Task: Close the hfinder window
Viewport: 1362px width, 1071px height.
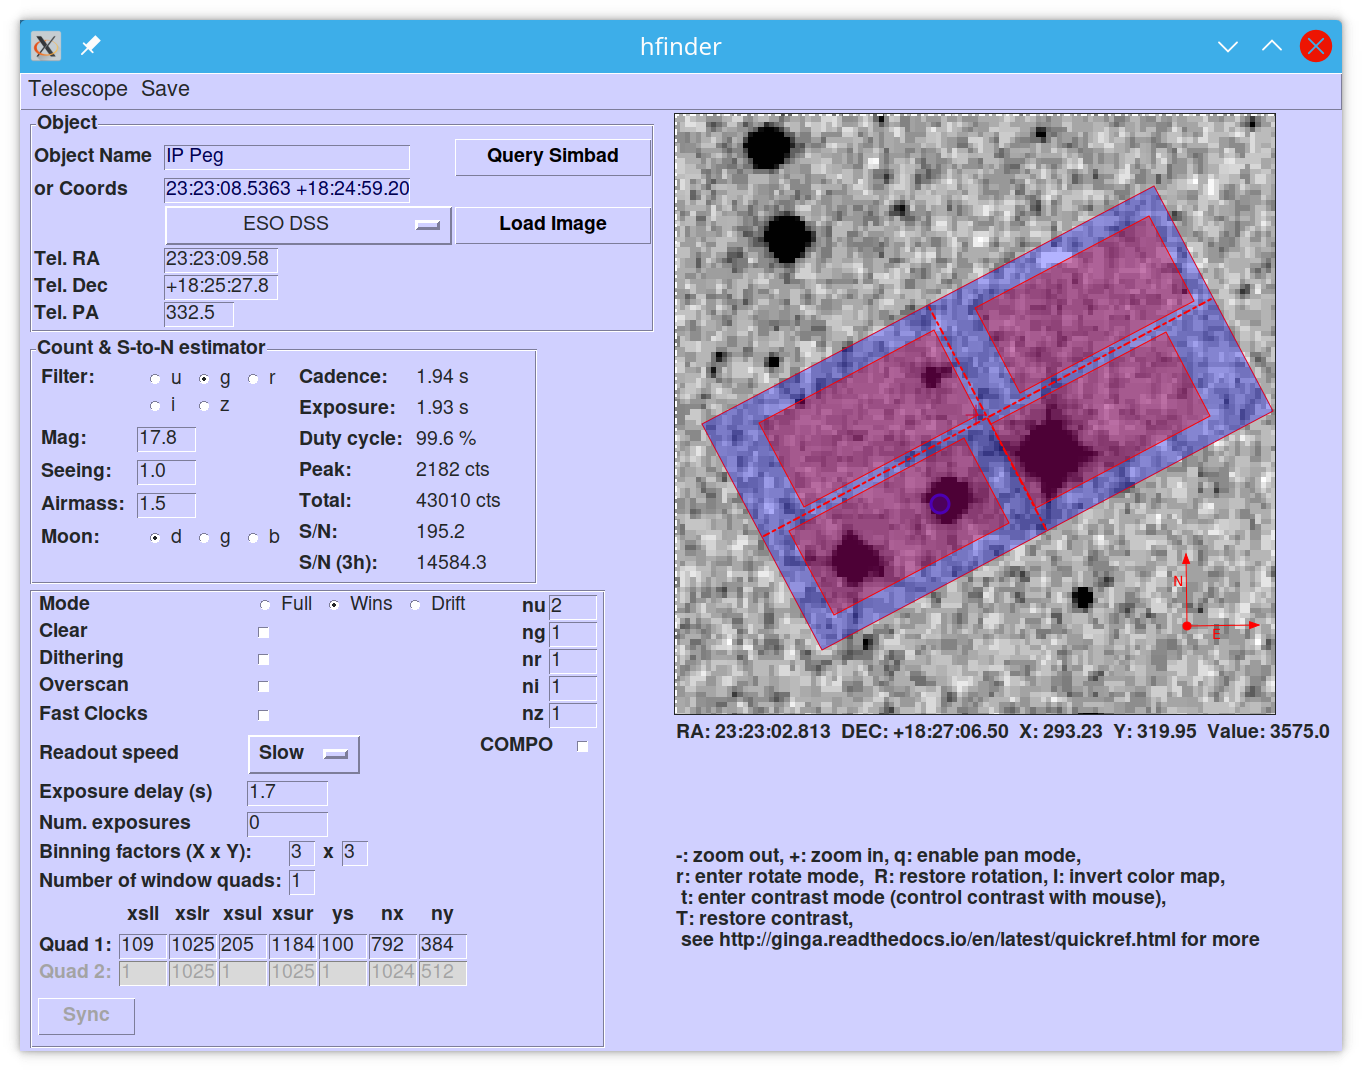Action: point(1316,46)
